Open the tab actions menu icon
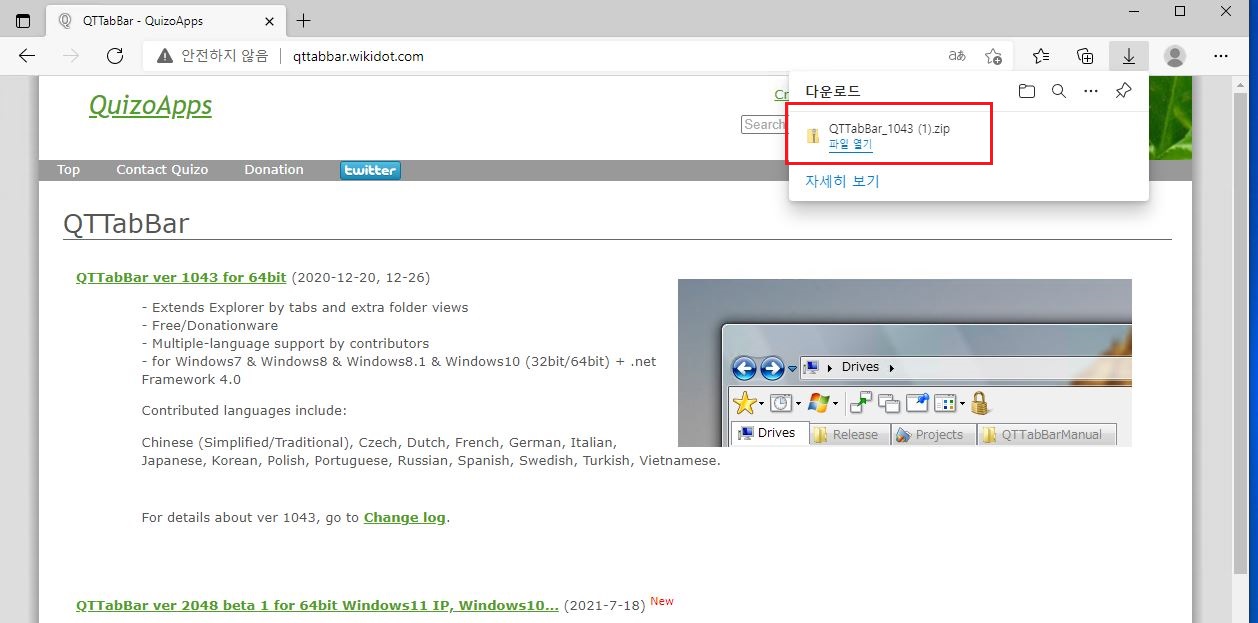The width and height of the screenshot is (1258, 623). (x=23, y=21)
